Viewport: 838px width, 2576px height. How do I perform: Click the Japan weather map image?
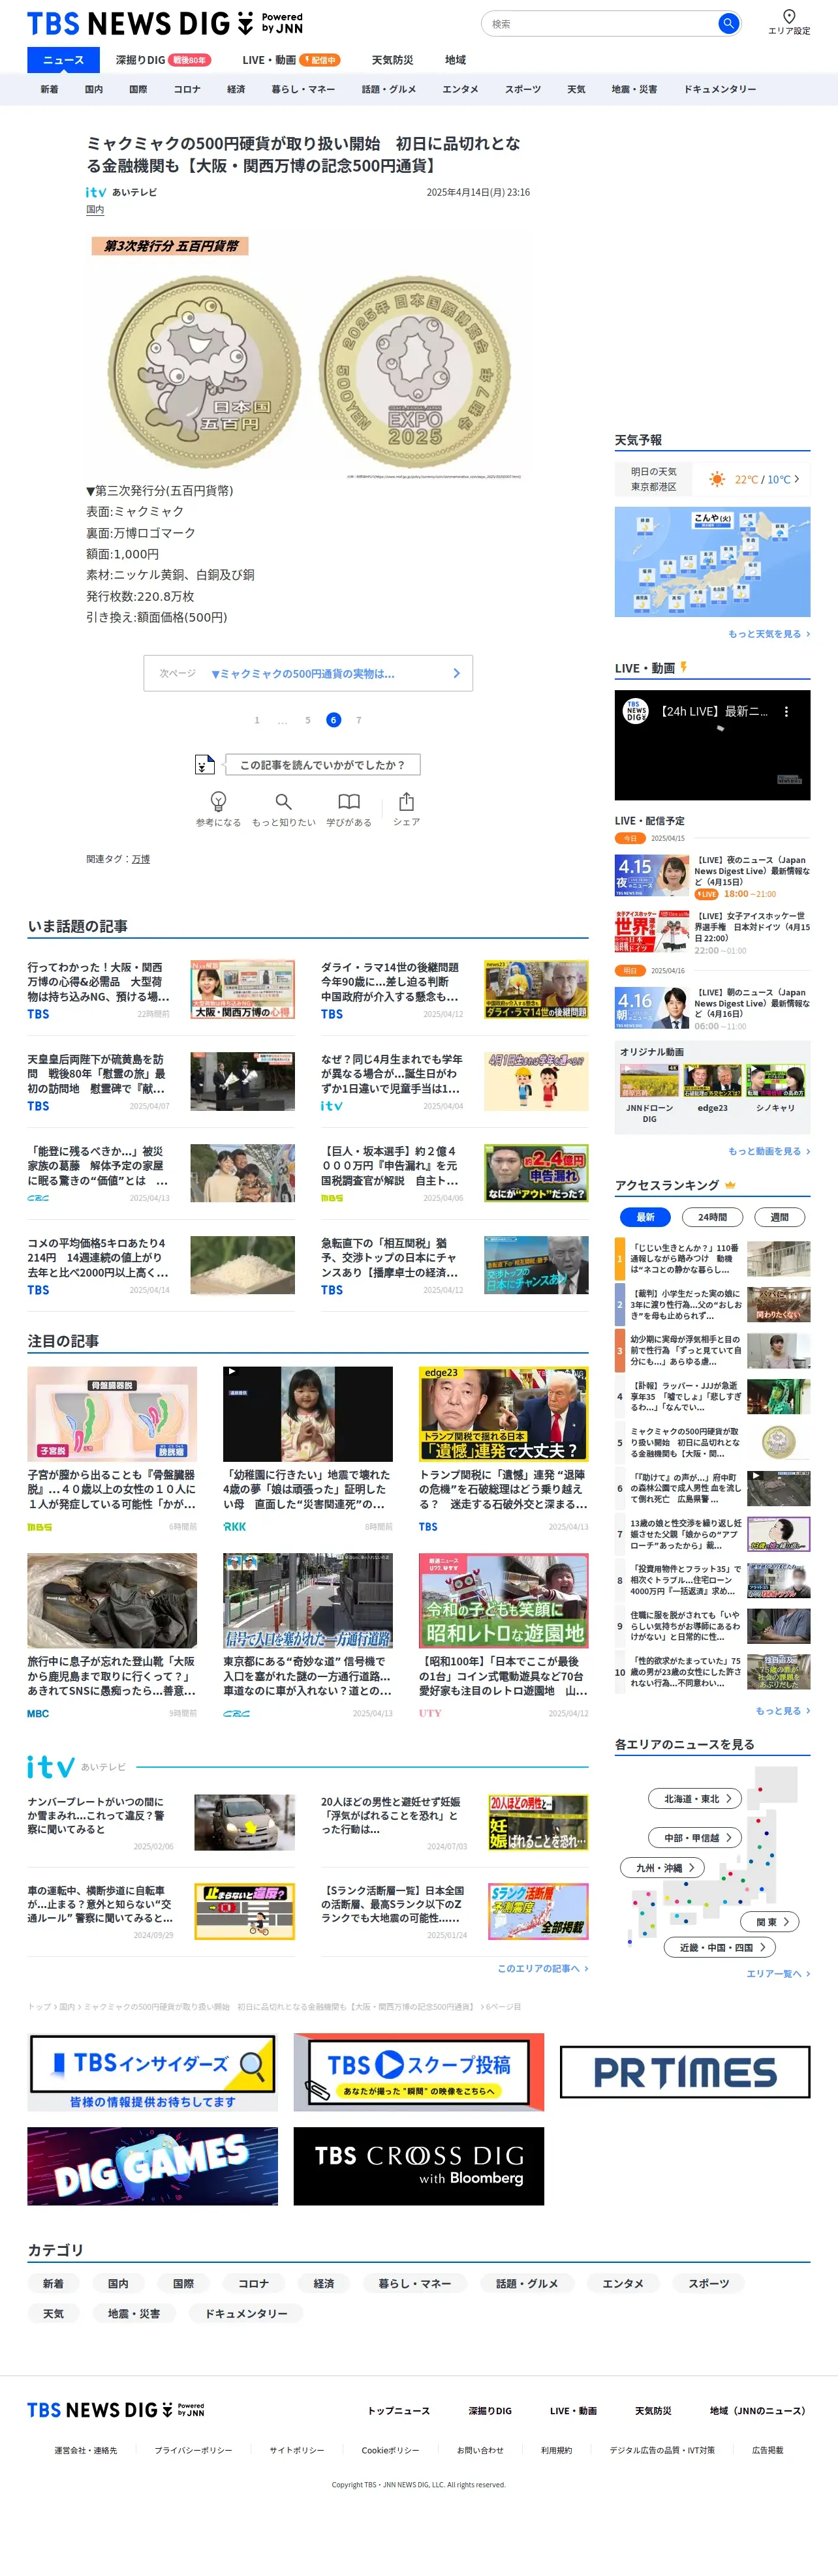point(712,561)
